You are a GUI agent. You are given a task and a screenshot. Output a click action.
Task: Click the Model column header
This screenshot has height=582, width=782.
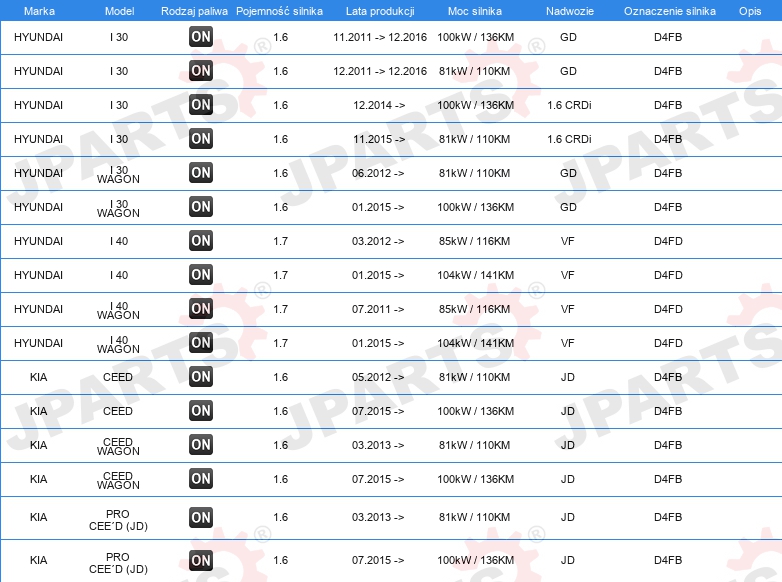(119, 11)
